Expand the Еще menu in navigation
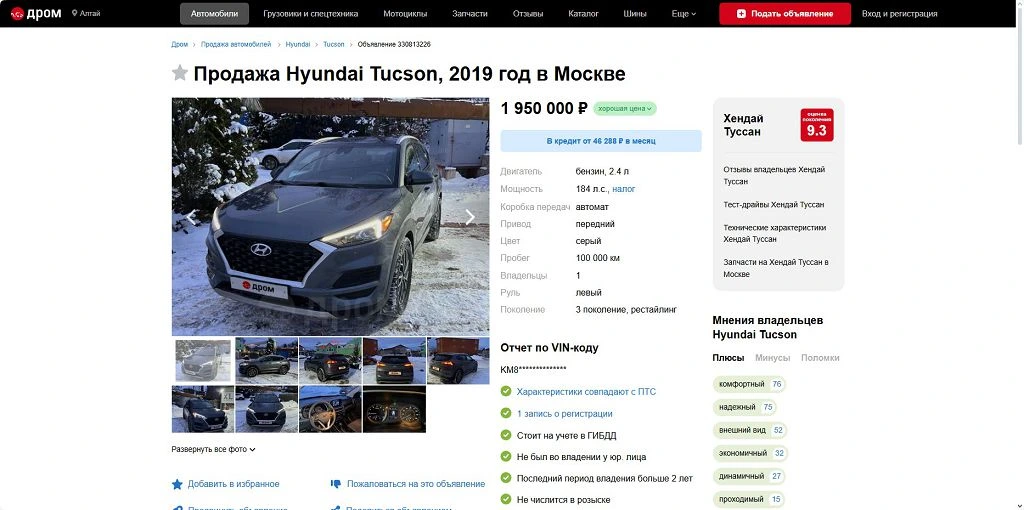Image resolution: width=1024 pixels, height=510 pixels. 684,13
